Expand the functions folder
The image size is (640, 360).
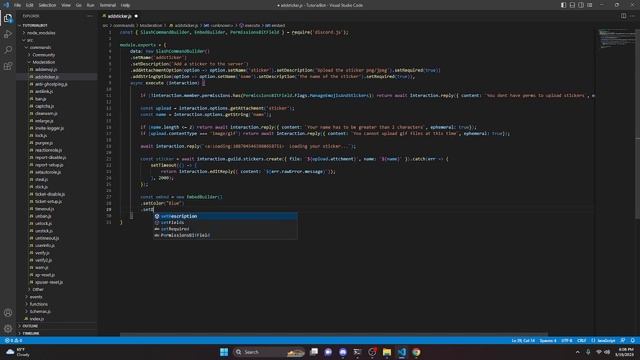(38, 304)
